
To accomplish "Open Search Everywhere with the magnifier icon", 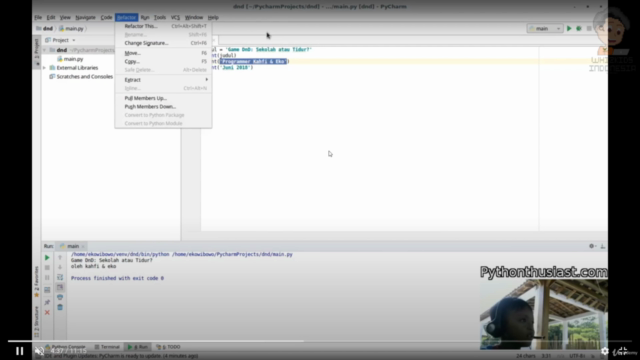I will tap(601, 29).
